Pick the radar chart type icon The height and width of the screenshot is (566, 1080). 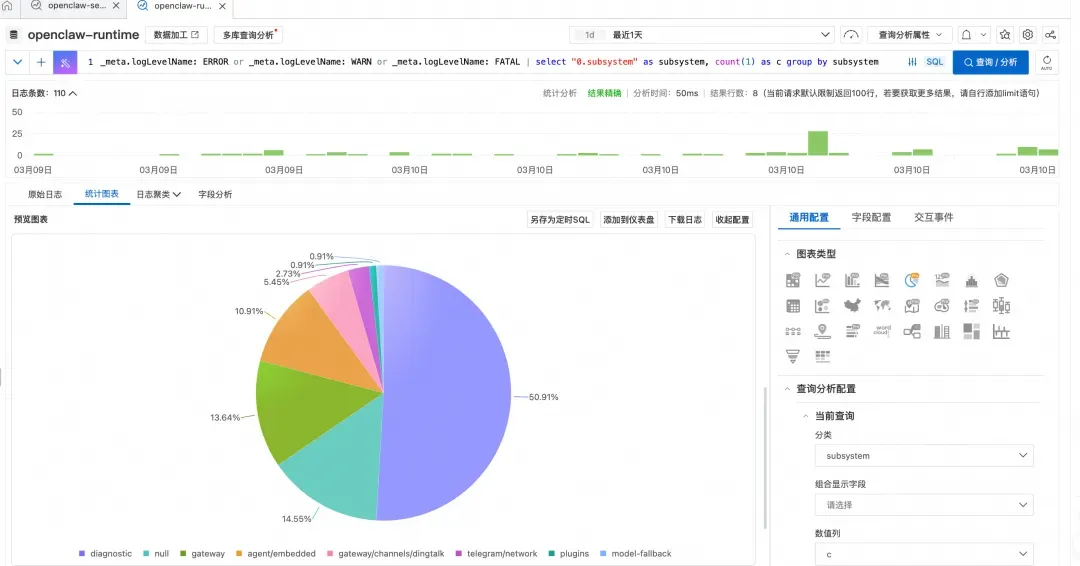1001,280
